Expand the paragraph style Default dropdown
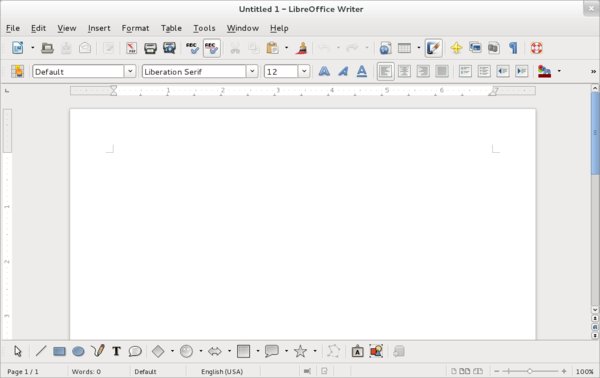 [130, 72]
